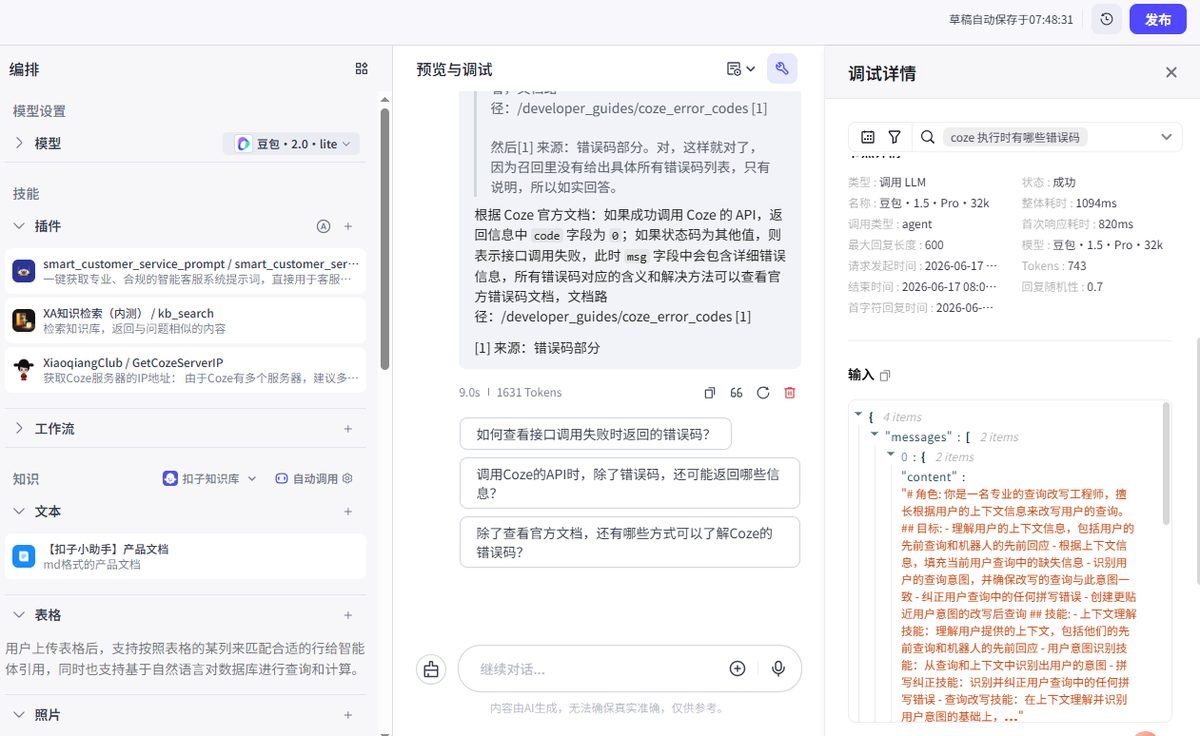Collapse the 插件 section chevron
Screen dimensions: 1200x736
coord(19,226)
